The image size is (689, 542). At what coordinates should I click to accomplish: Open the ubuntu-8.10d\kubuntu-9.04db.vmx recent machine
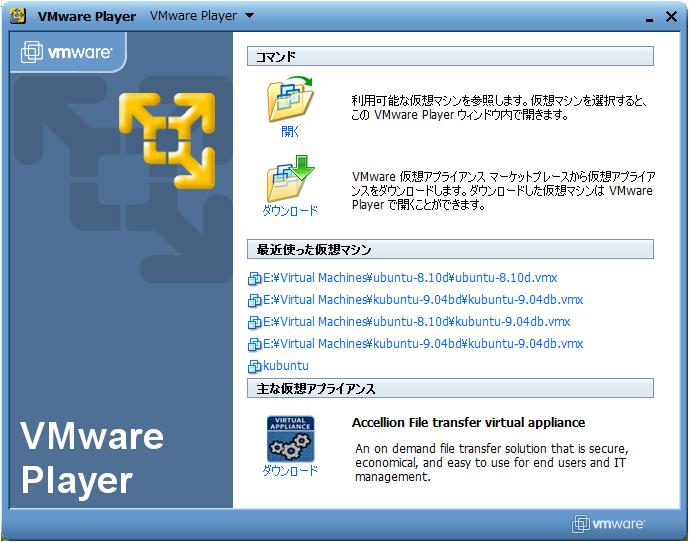coord(416,322)
